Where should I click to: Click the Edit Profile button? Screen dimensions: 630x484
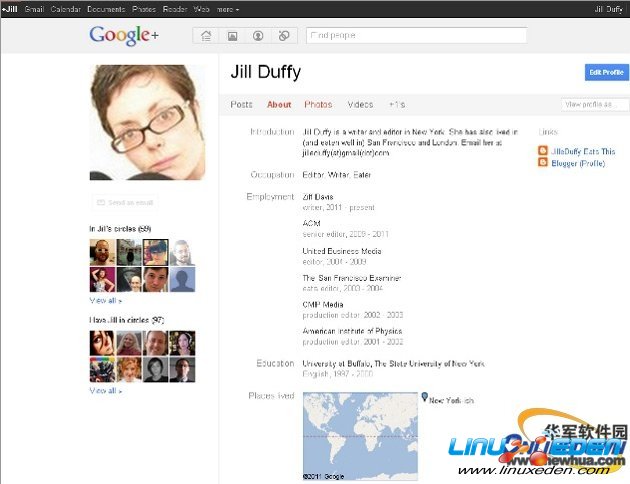coord(606,72)
